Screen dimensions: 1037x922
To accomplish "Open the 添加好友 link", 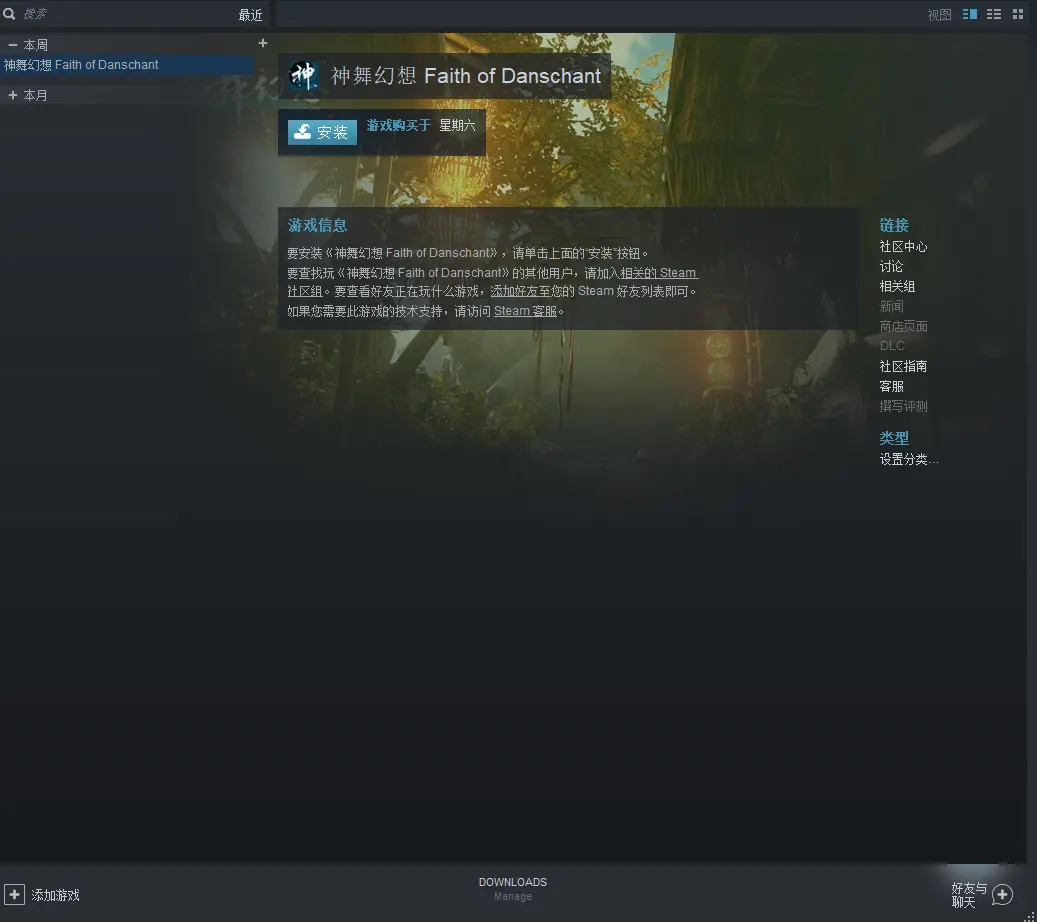I will click(520, 291).
